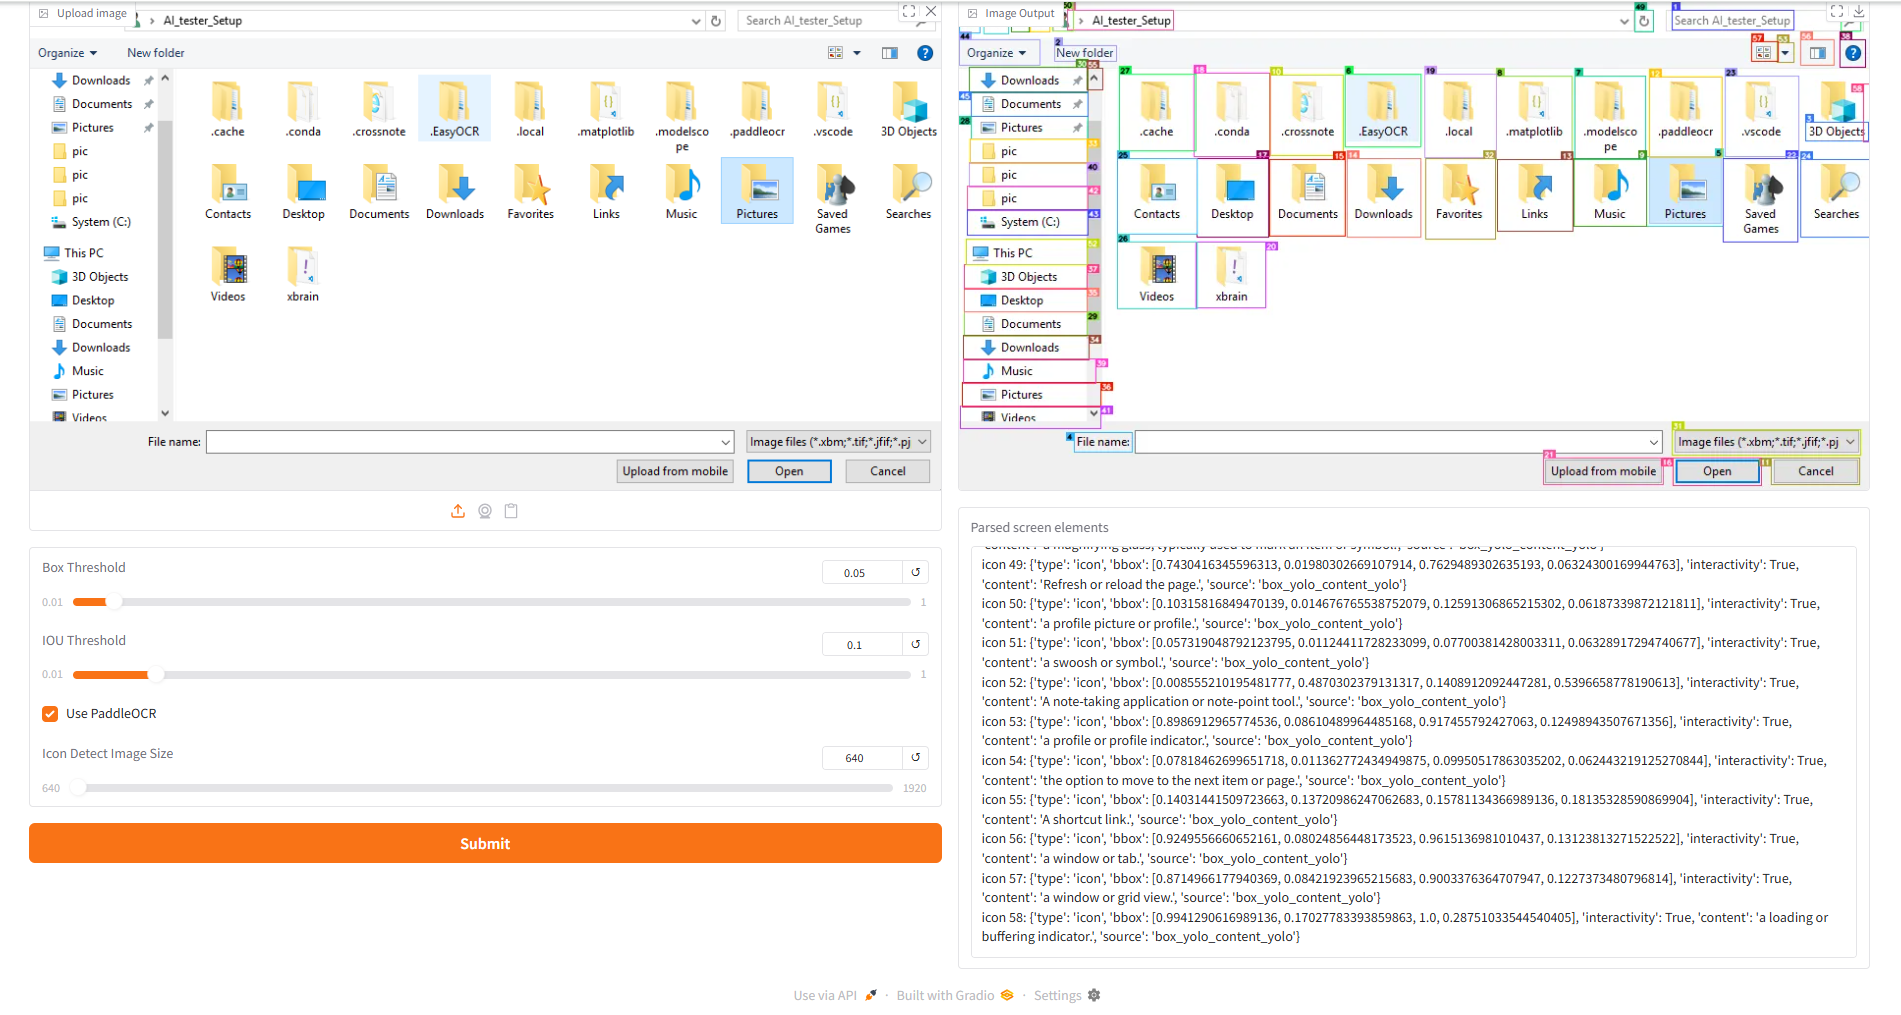Select the Contacts folder in Upload image panel

(x=228, y=192)
